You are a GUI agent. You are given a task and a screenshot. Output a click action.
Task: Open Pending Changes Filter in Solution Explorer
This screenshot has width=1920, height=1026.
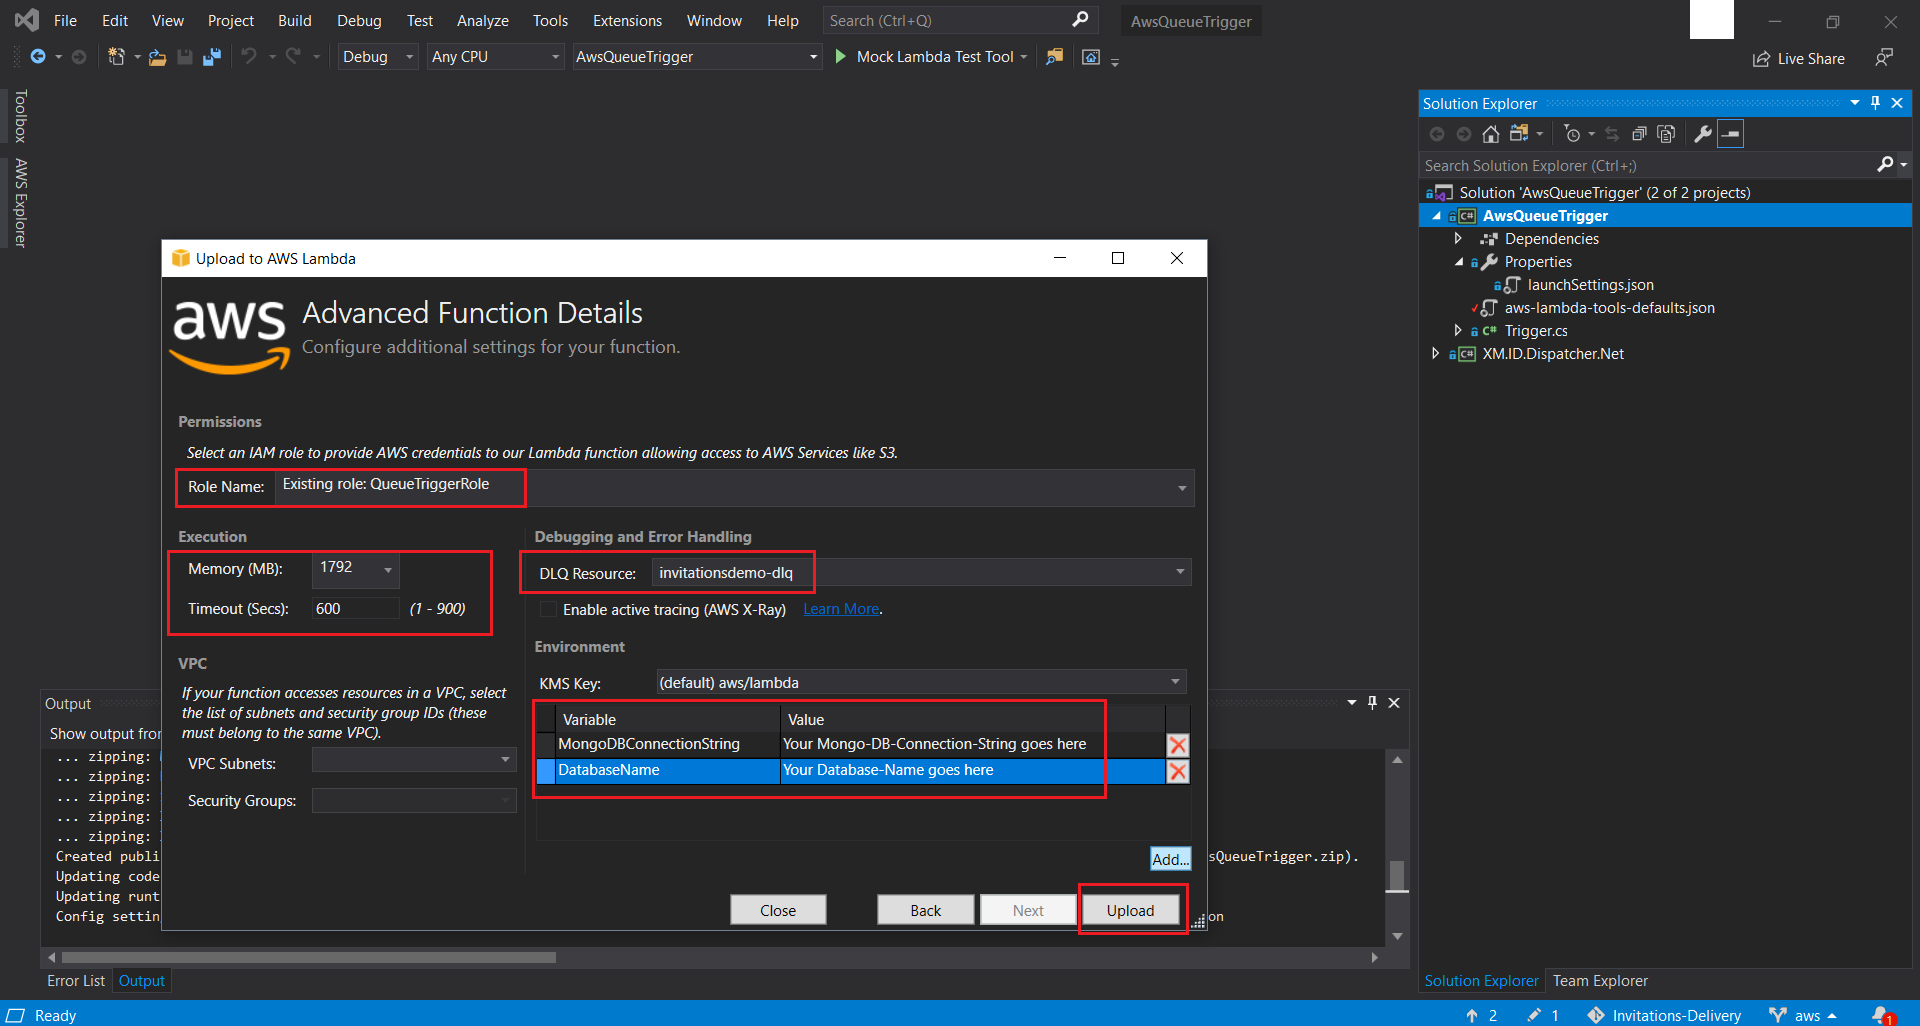pyautogui.click(x=1572, y=134)
